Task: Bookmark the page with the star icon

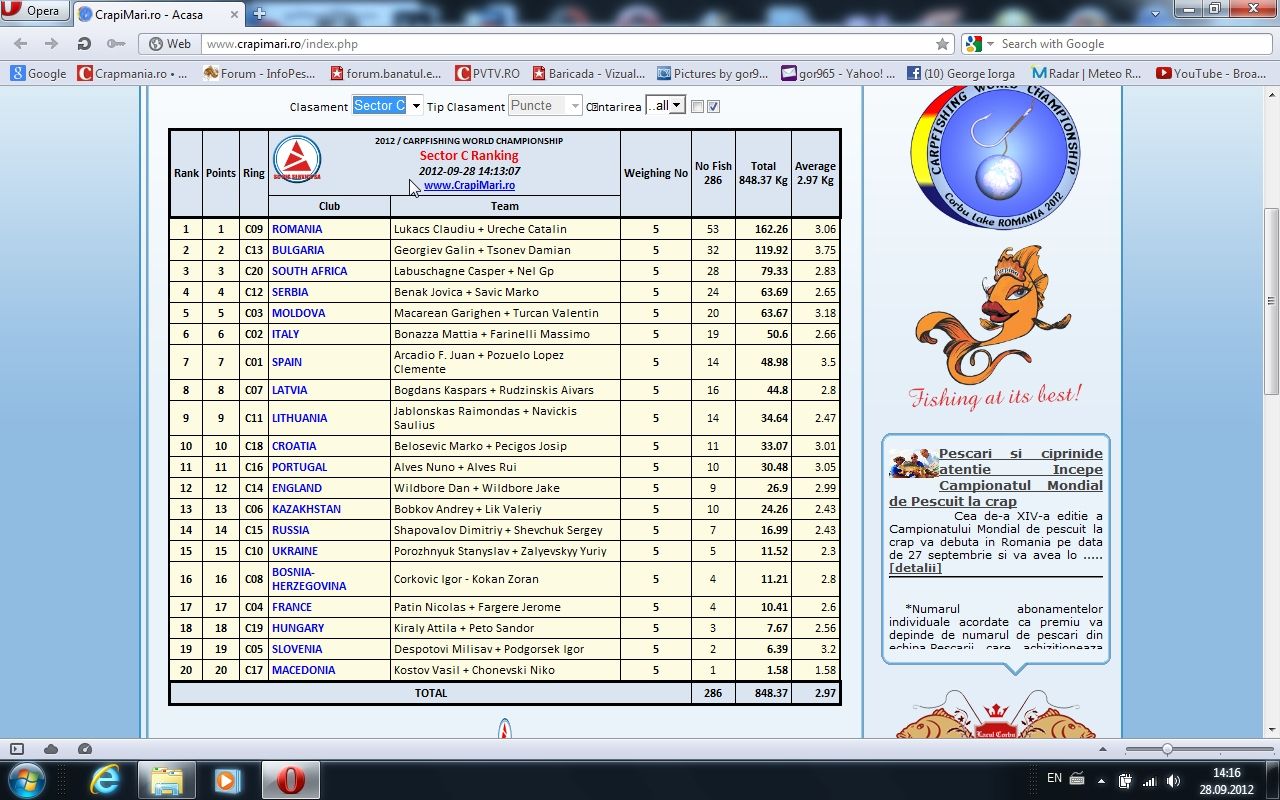Action: tap(942, 44)
